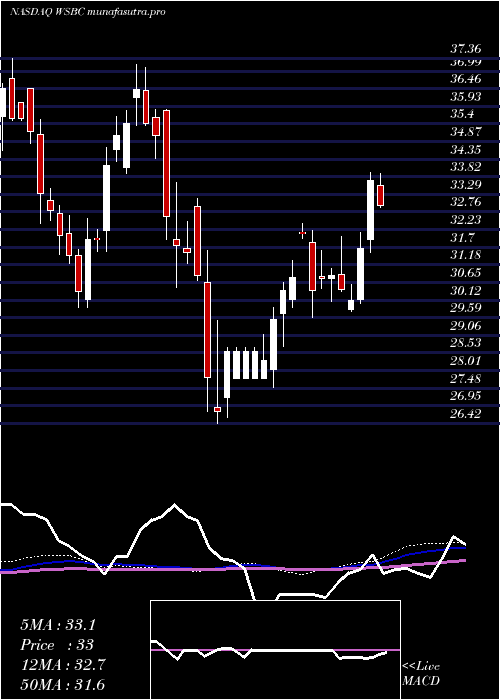The image size is (500, 700).
Task: Select the 32.23 price axis label
Action: pyautogui.click(x=466, y=220)
